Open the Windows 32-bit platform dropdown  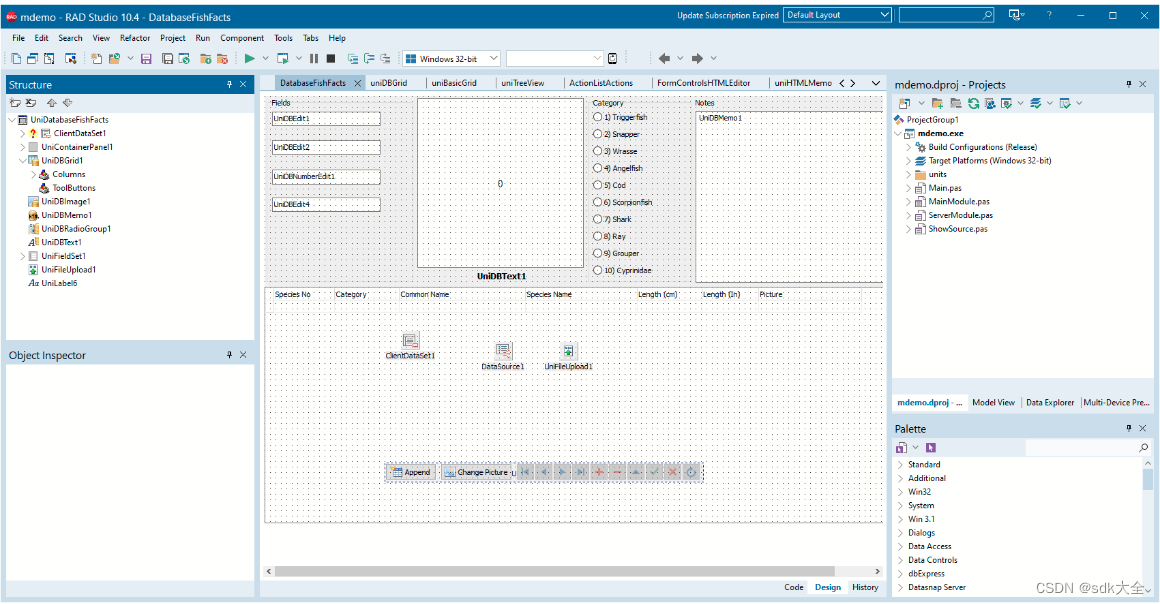tap(451, 58)
